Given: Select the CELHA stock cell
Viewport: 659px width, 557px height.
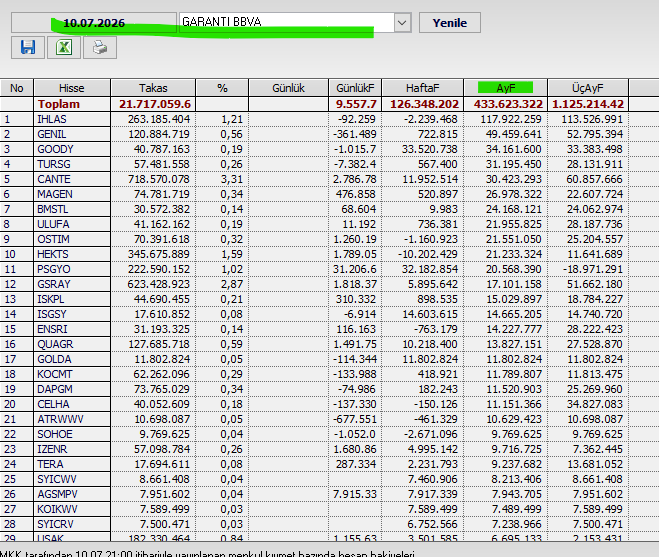Looking at the screenshot, I should 72,404.
